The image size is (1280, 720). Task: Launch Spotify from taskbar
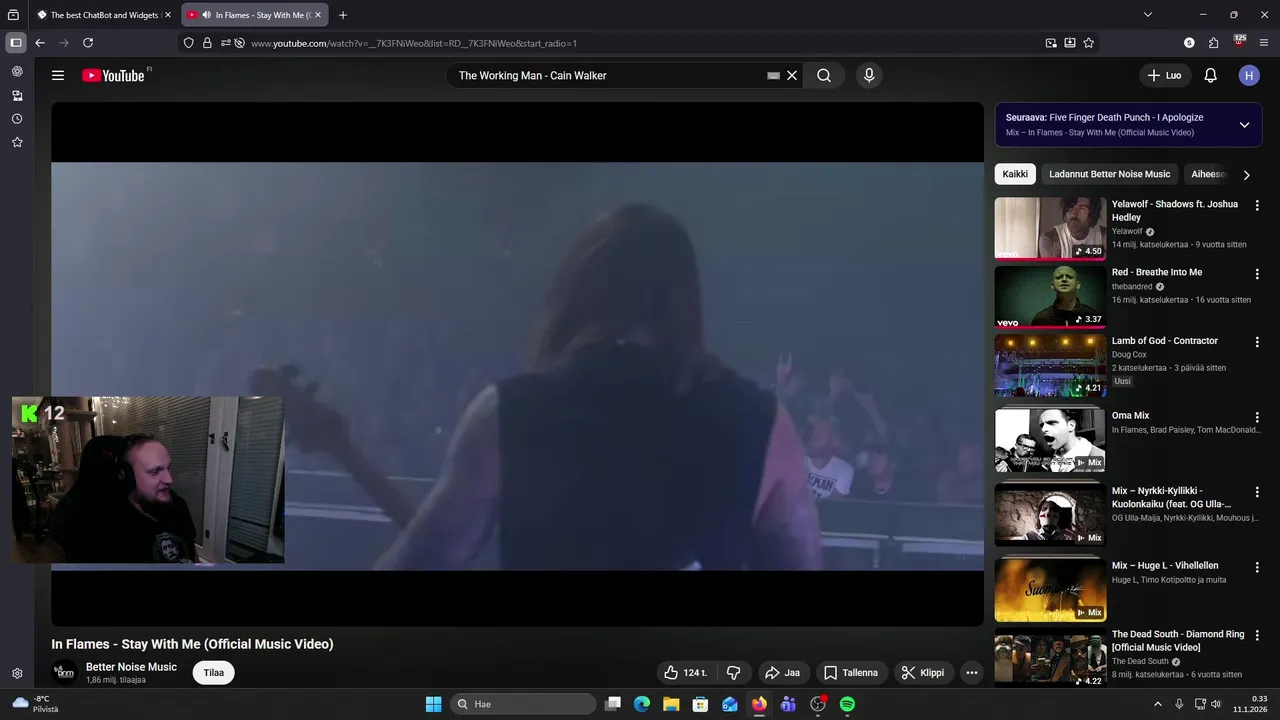pos(847,704)
